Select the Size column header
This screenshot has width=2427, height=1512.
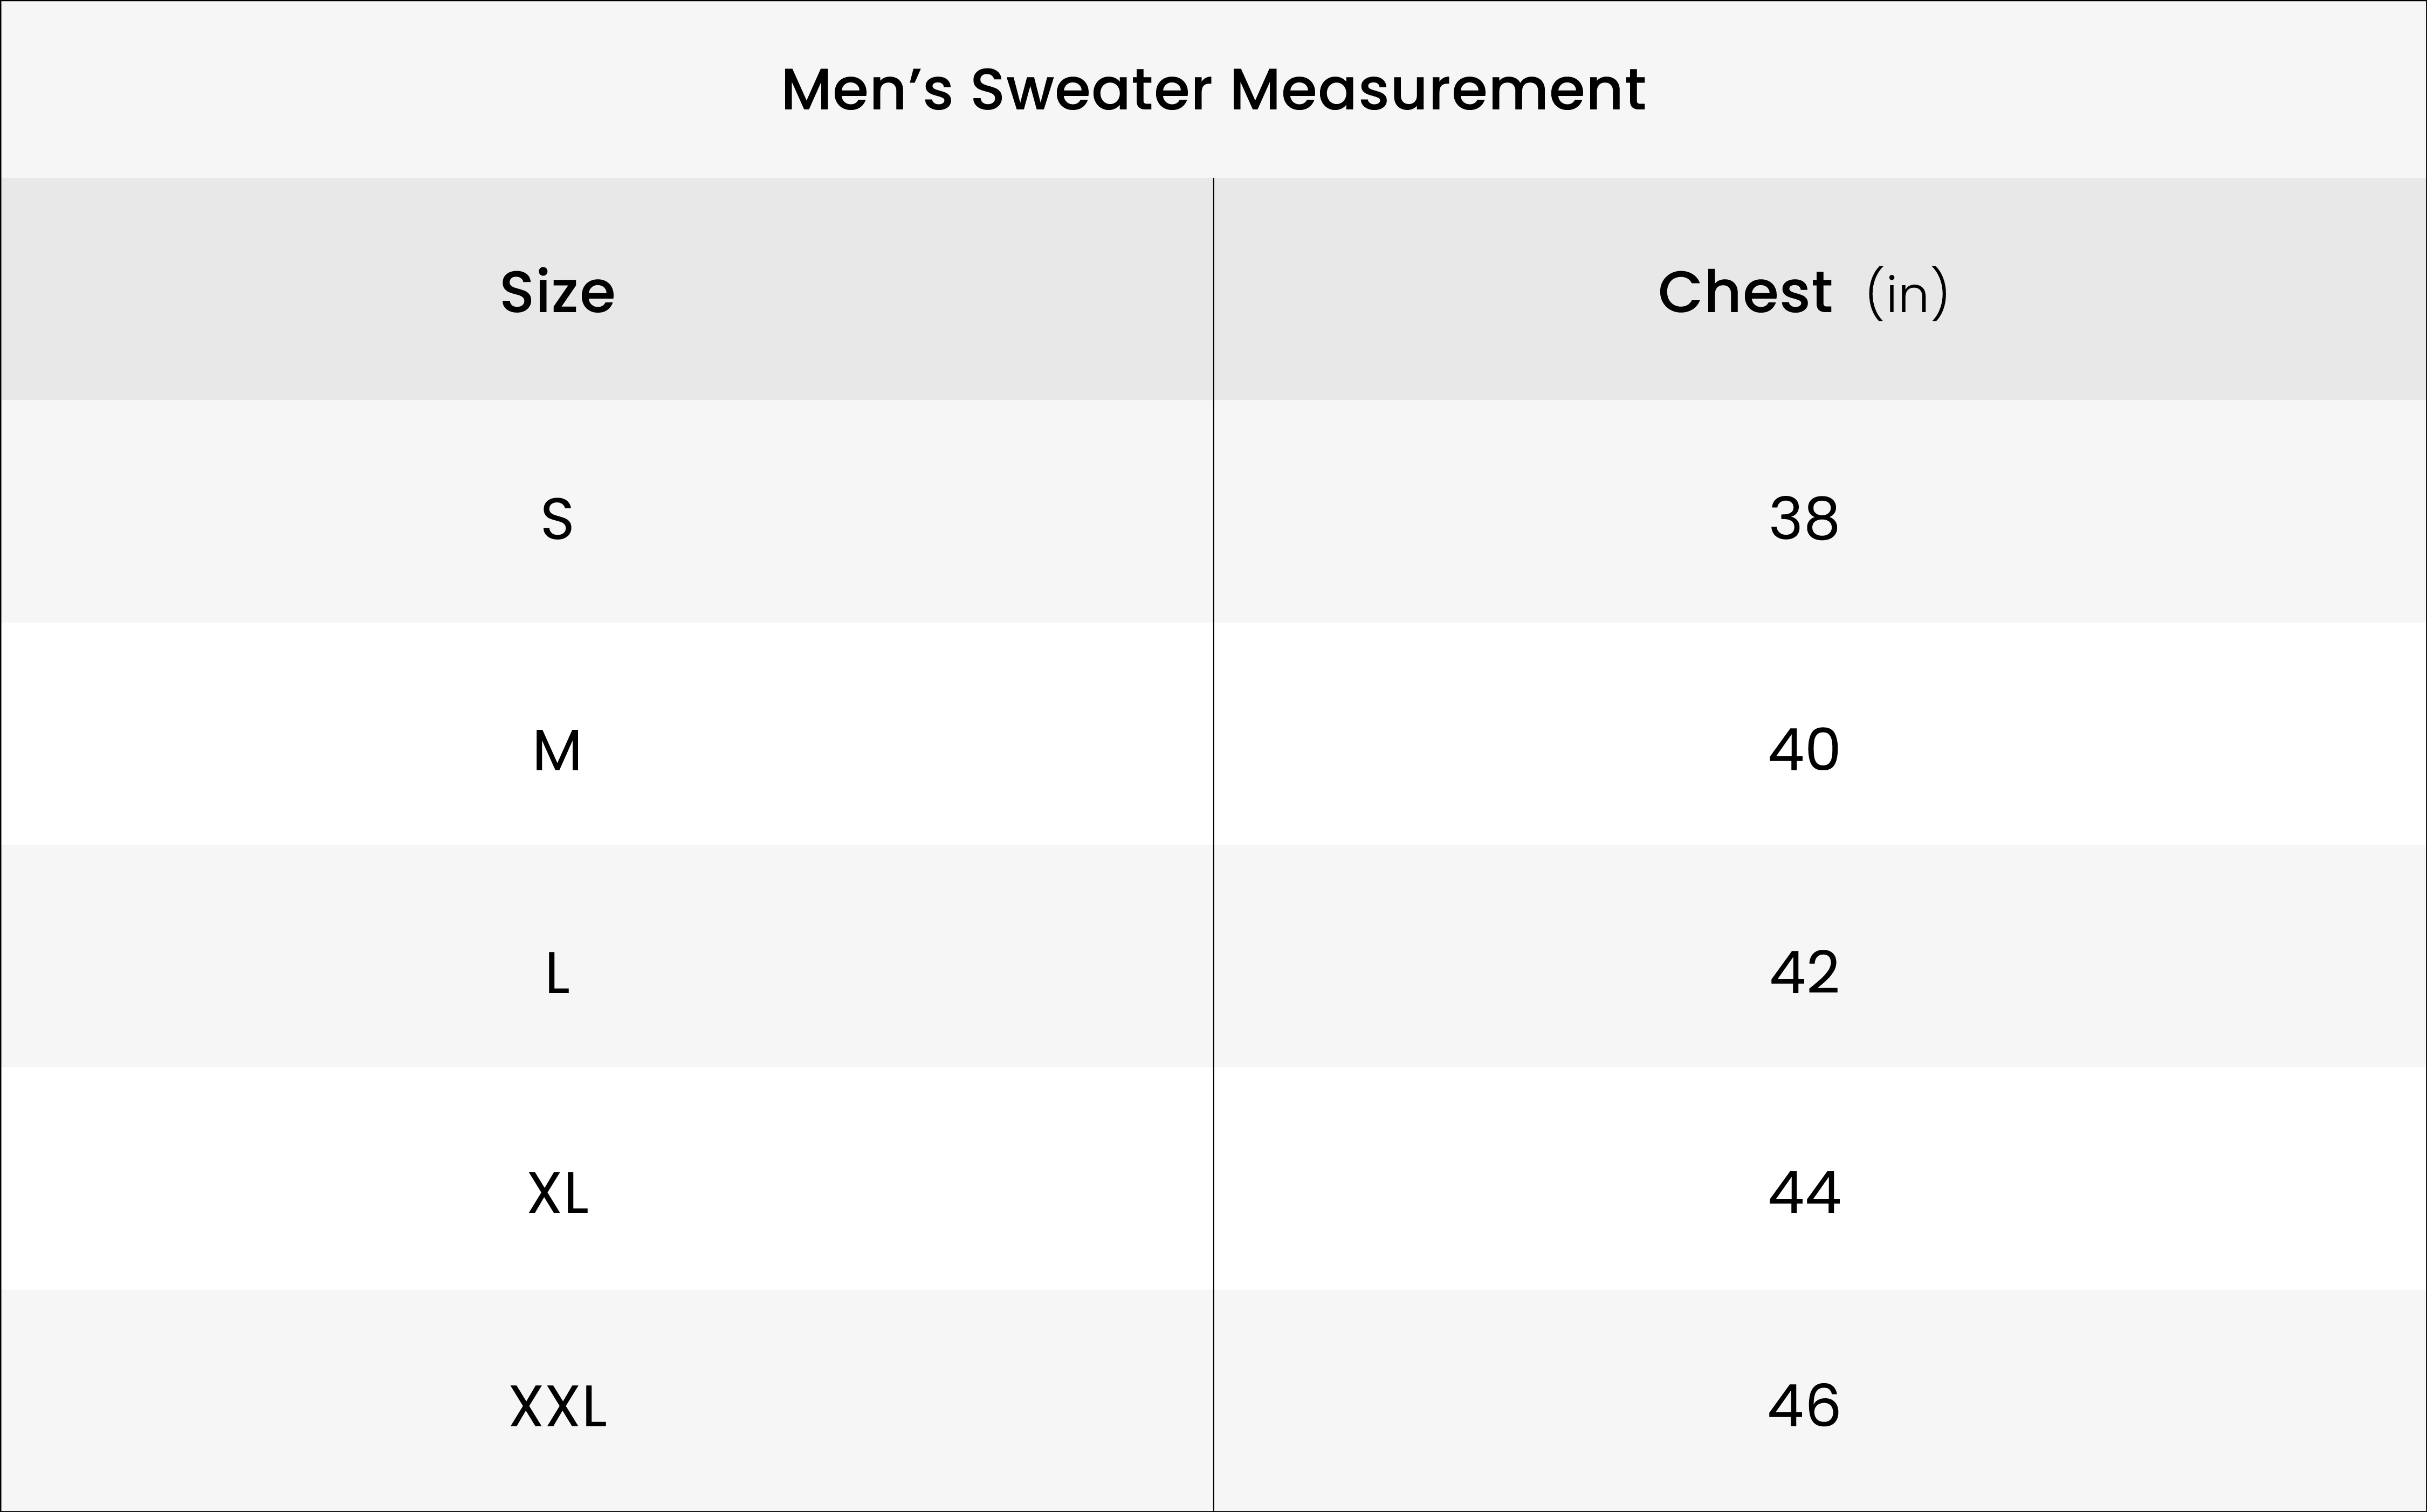tap(557, 293)
